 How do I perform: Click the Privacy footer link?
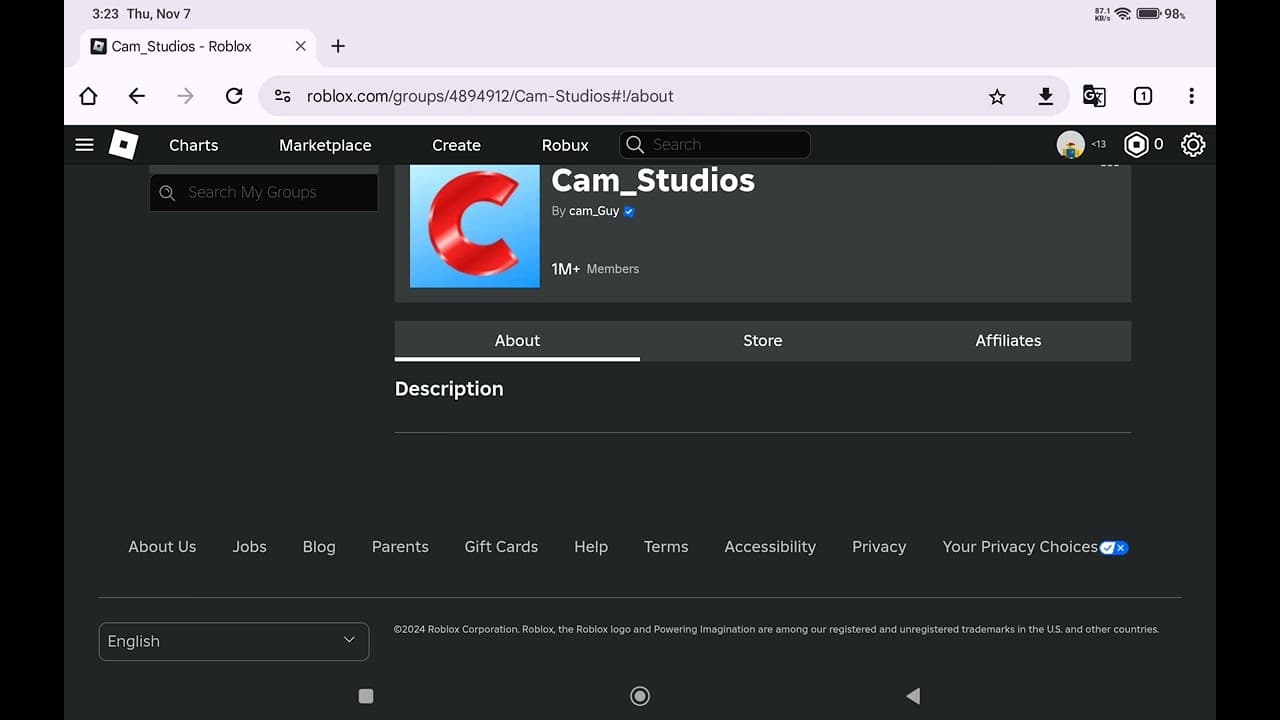pyautogui.click(x=879, y=547)
